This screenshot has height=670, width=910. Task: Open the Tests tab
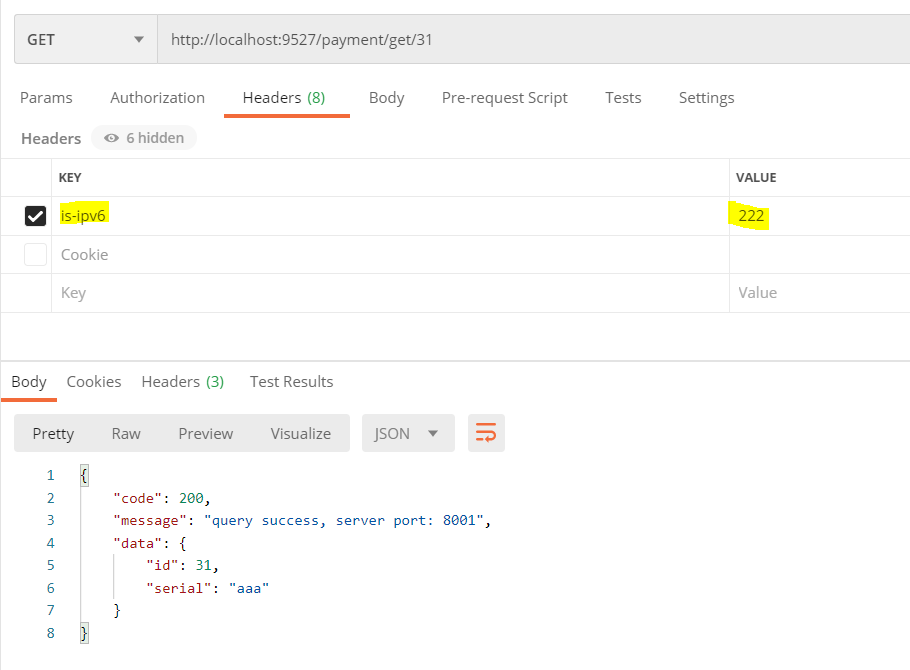click(623, 97)
